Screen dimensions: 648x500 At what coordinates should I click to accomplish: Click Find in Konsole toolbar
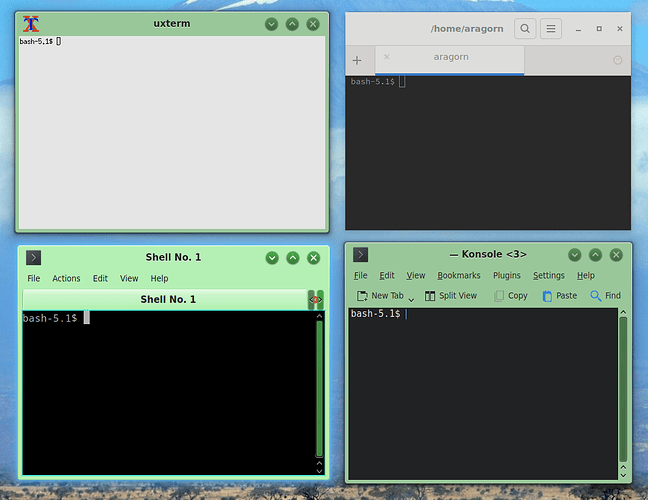605,296
